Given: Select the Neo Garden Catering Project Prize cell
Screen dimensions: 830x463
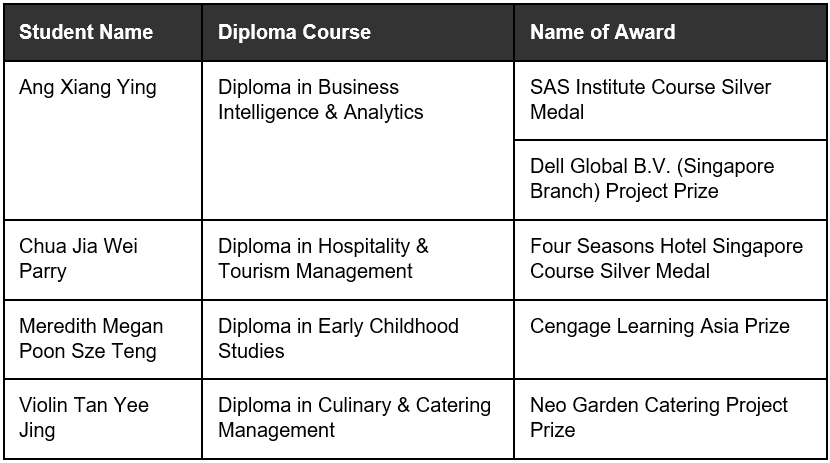Looking at the screenshot, I should pyautogui.click(x=670, y=419).
